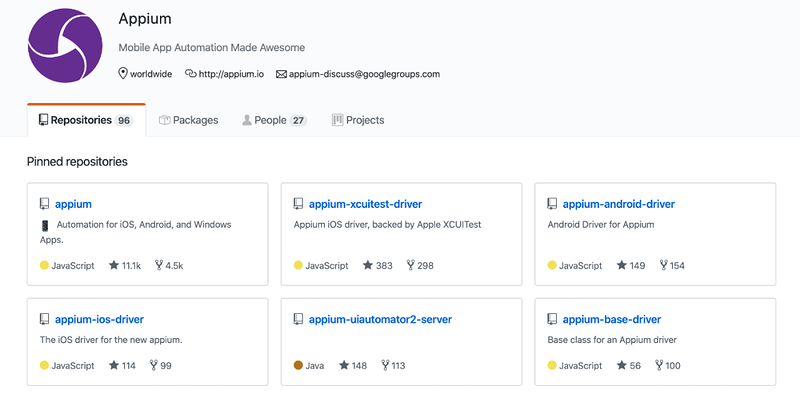This screenshot has width=800, height=402.
Task: Click 'Base class for an Appium driver'
Action: click(612, 340)
